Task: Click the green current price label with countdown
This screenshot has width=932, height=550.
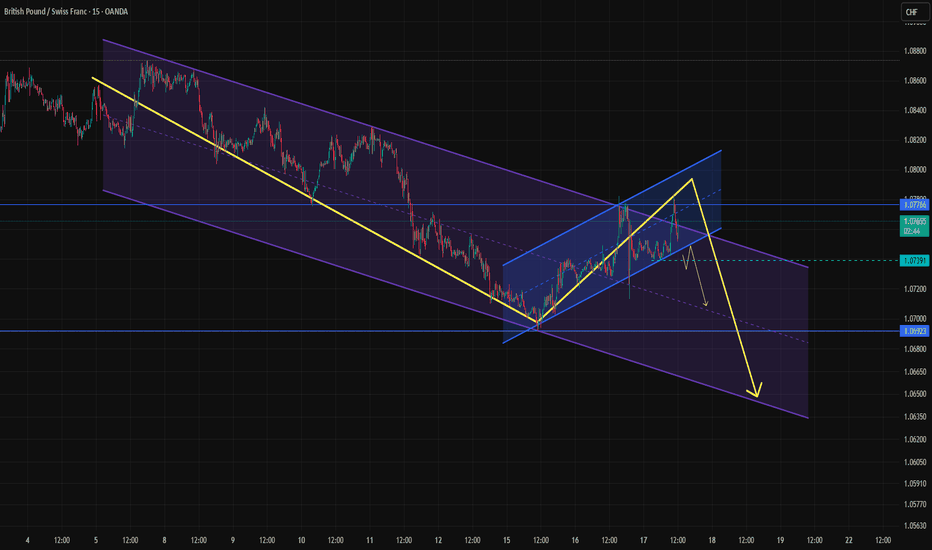Action: click(914, 226)
